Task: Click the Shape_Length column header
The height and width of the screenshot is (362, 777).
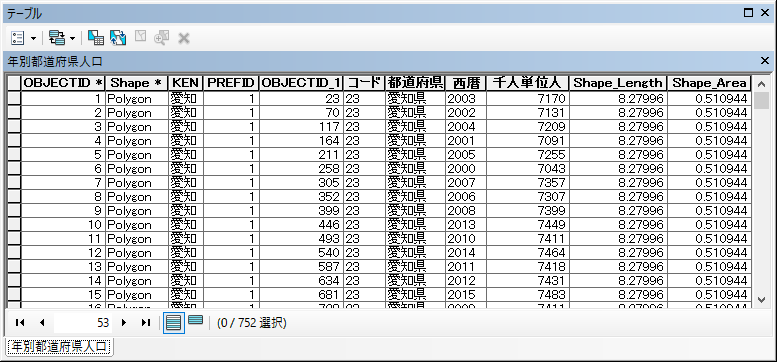Action: tap(617, 83)
